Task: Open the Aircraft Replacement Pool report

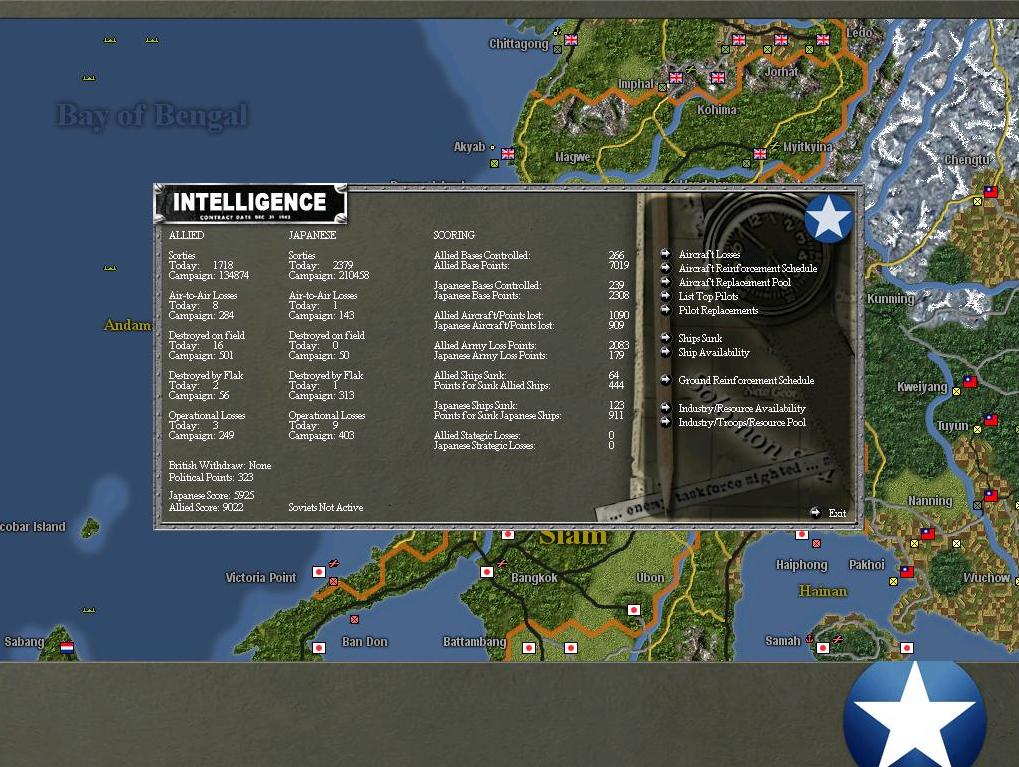Action: [x=734, y=282]
